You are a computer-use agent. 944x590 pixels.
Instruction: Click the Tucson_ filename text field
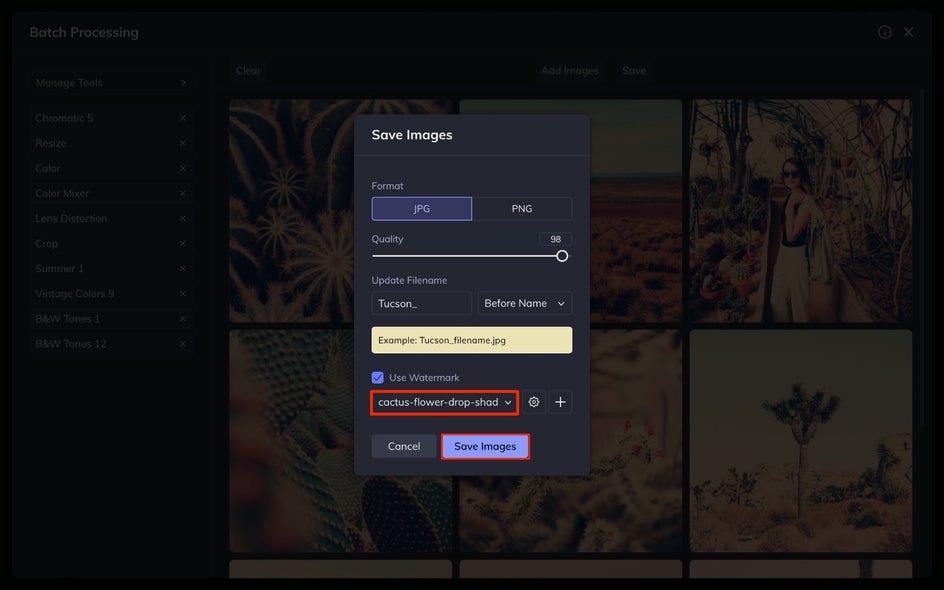coord(421,303)
